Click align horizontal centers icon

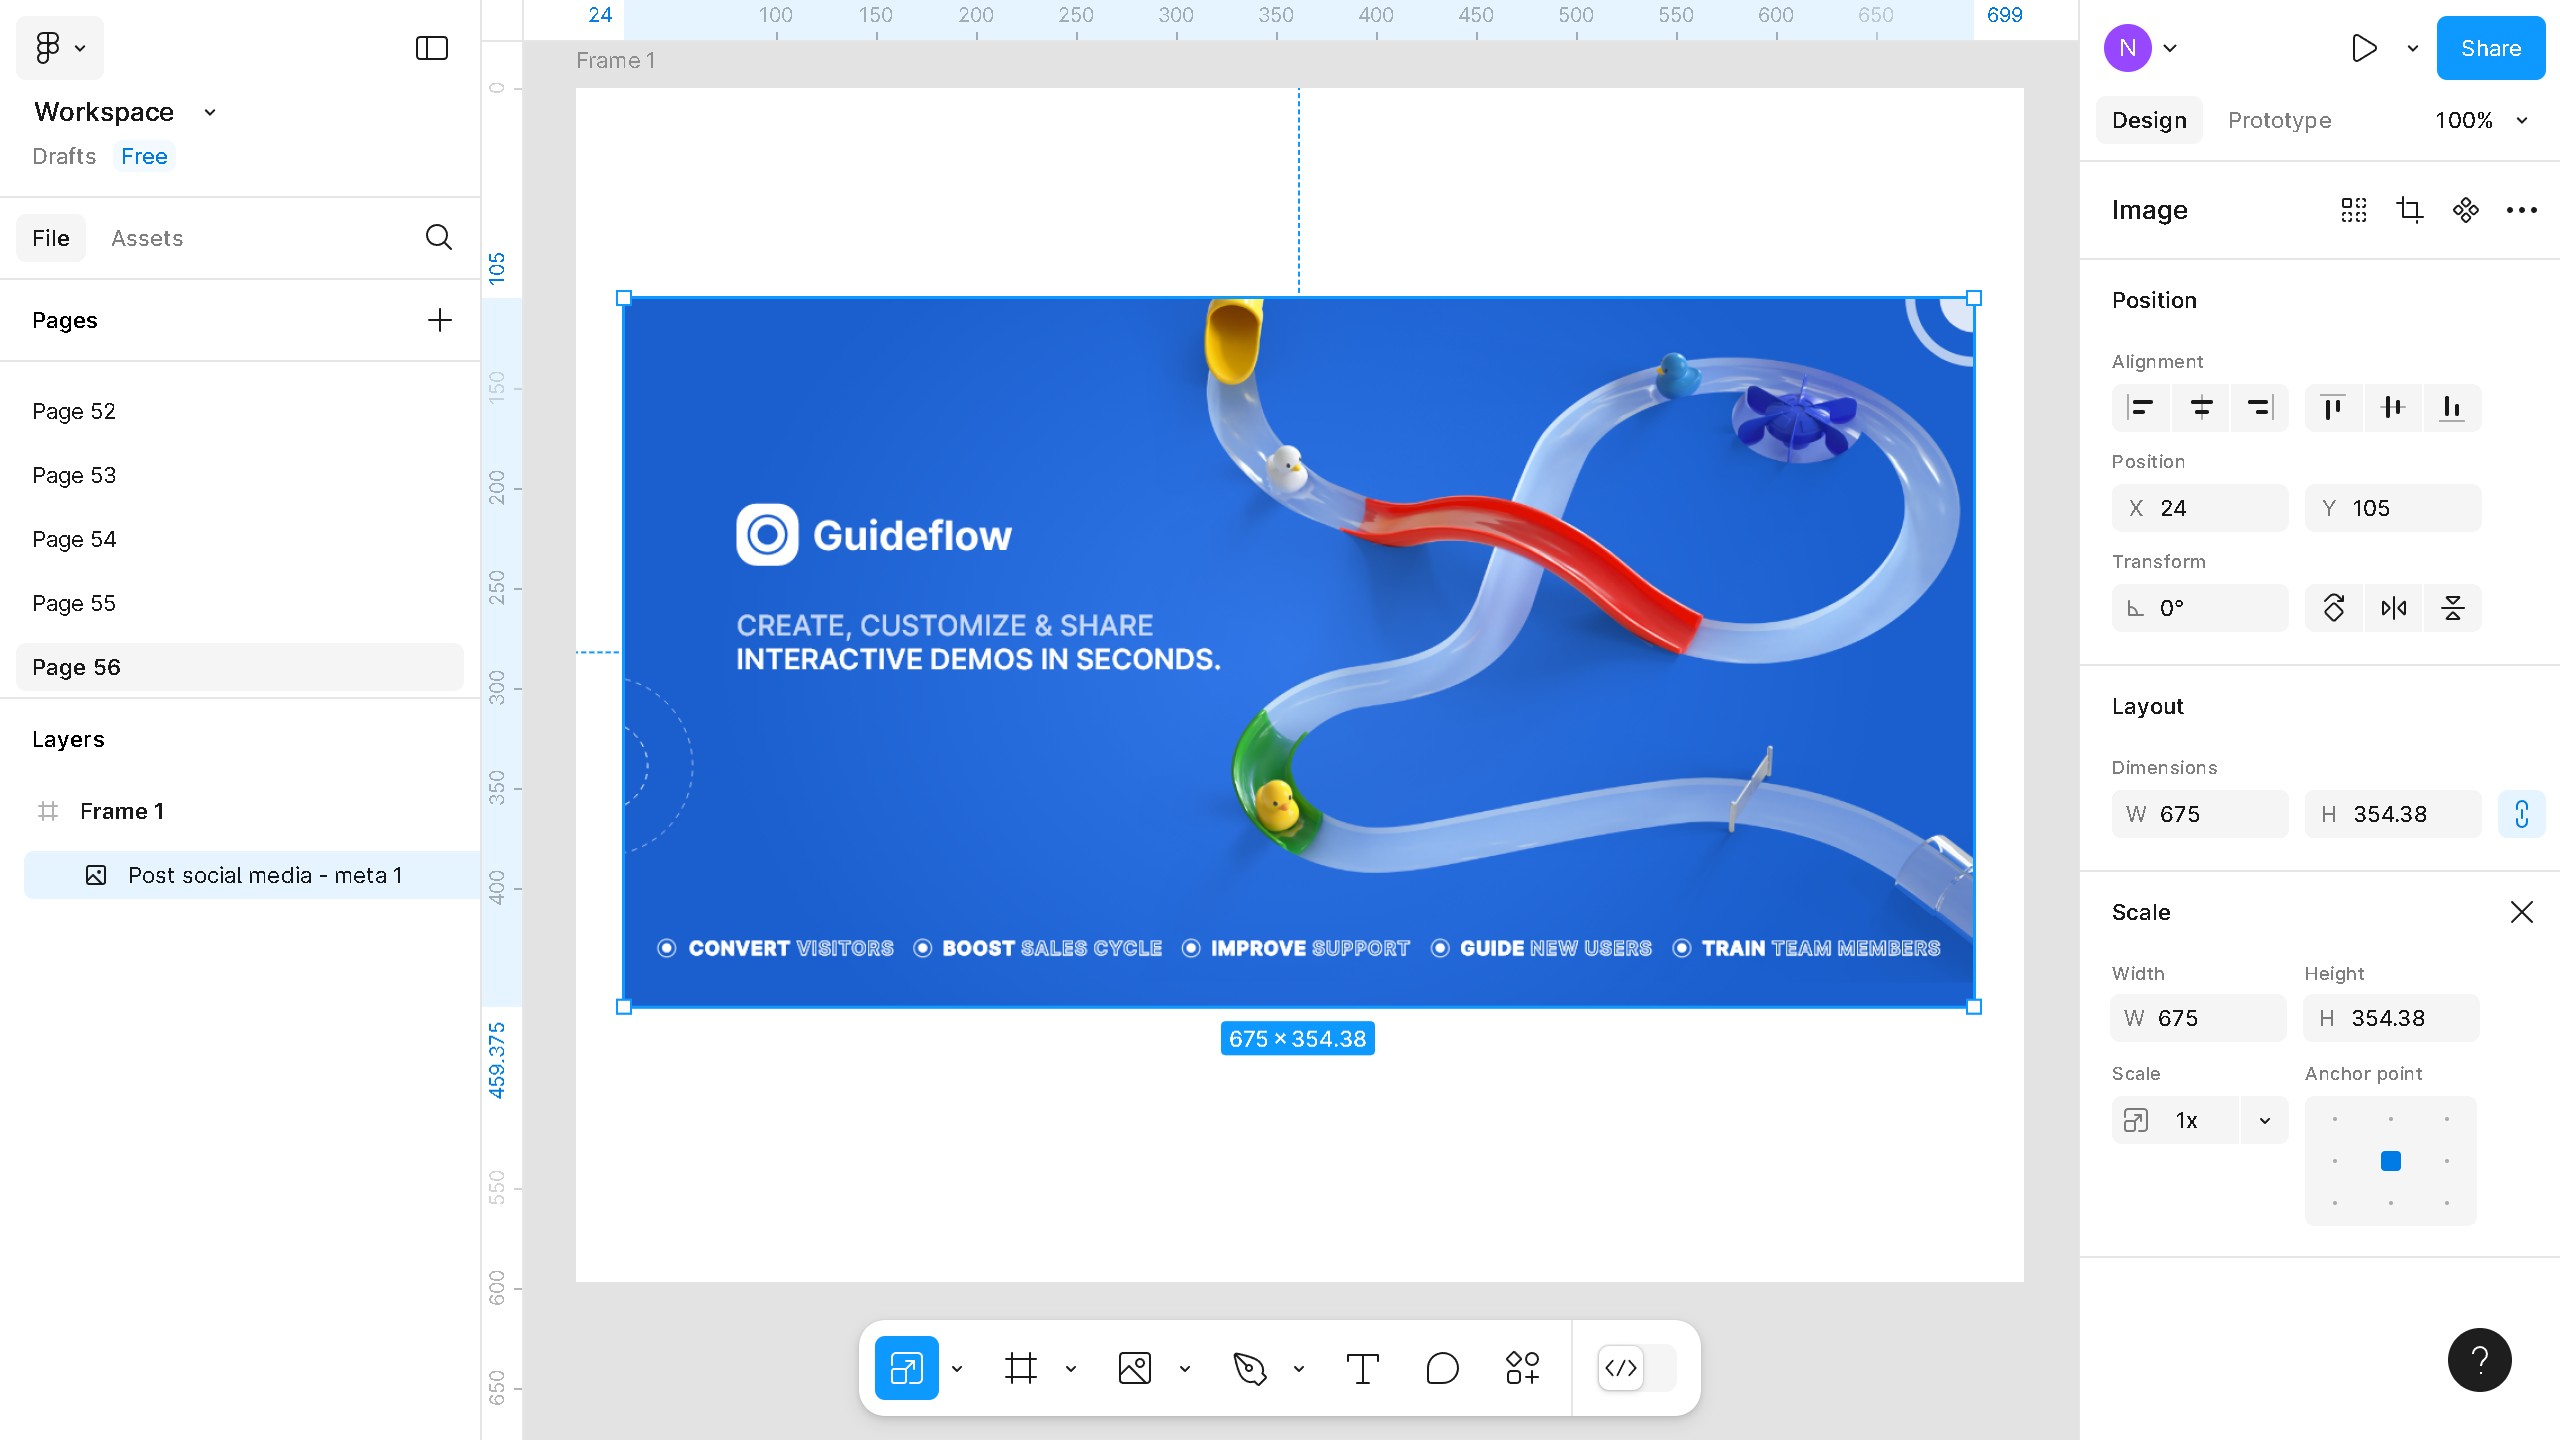(x=2201, y=408)
